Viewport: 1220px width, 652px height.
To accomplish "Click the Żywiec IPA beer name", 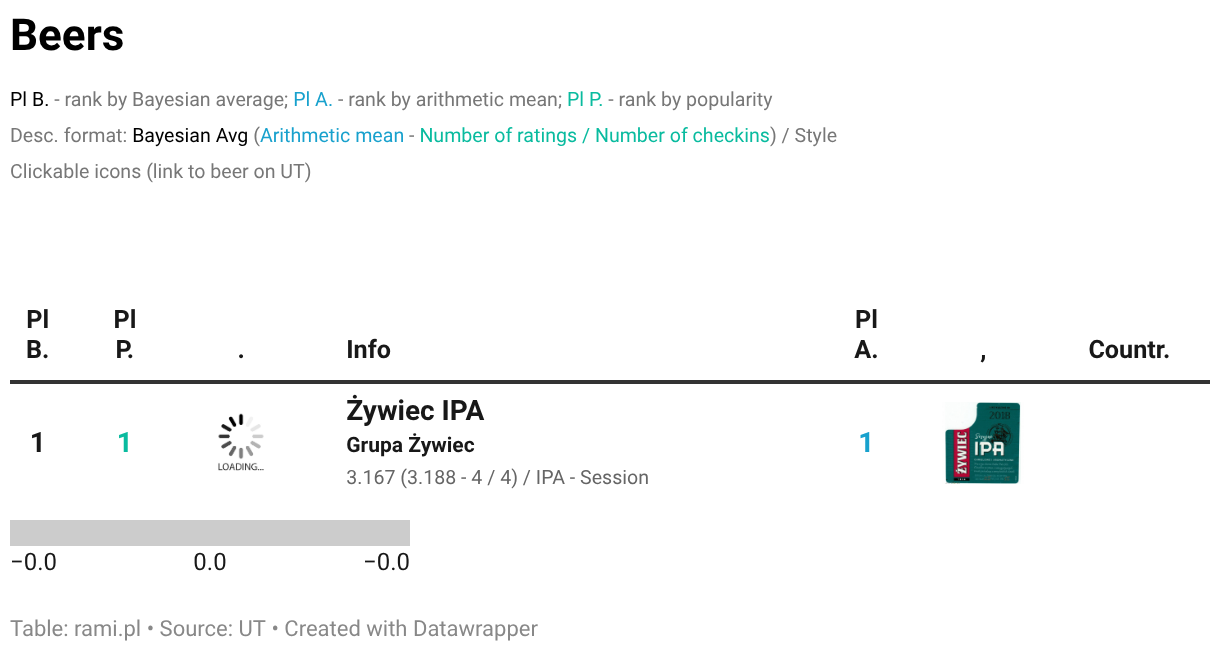I will pos(415,410).
